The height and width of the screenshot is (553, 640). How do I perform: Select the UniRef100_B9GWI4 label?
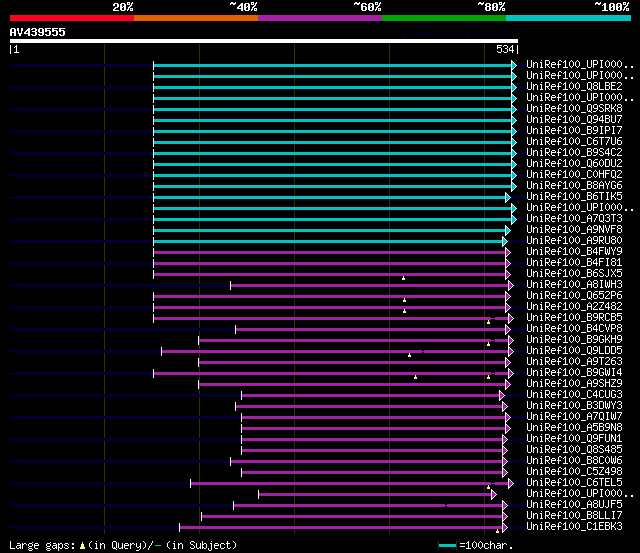[x=574, y=373]
